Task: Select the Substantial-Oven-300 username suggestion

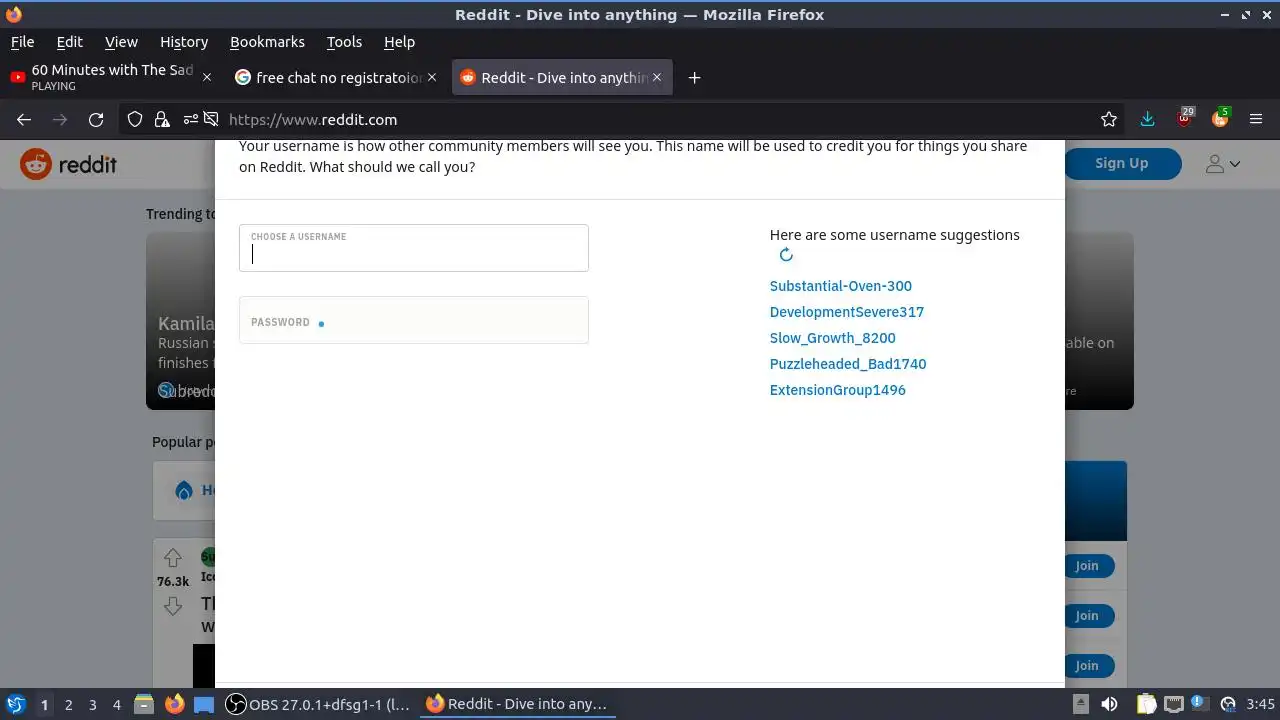Action: pyautogui.click(x=841, y=286)
